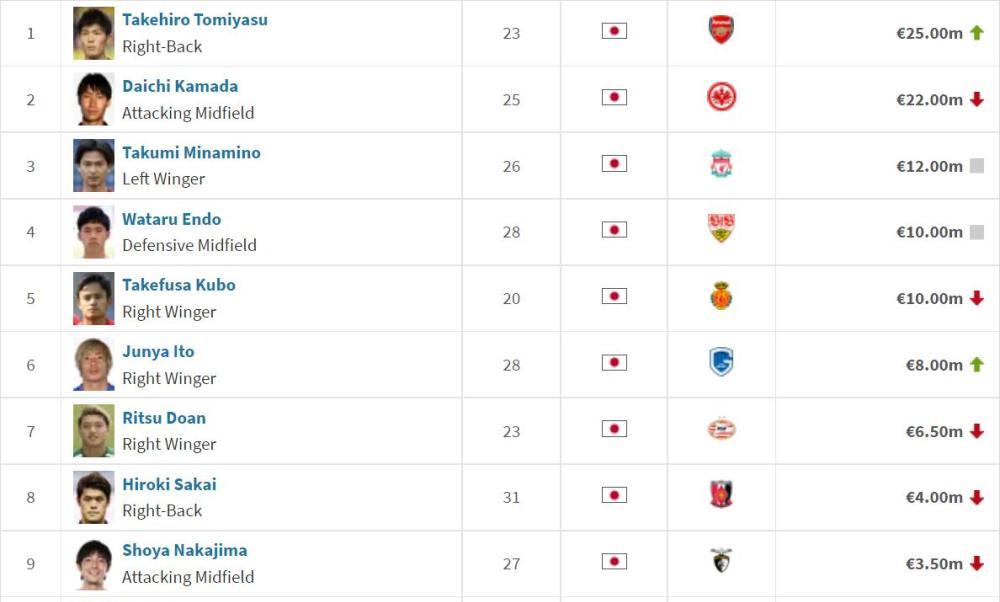Image resolution: width=1000 pixels, height=602 pixels.
Task: Click Junya Ito's portrait thumbnail
Action: click(x=94, y=365)
